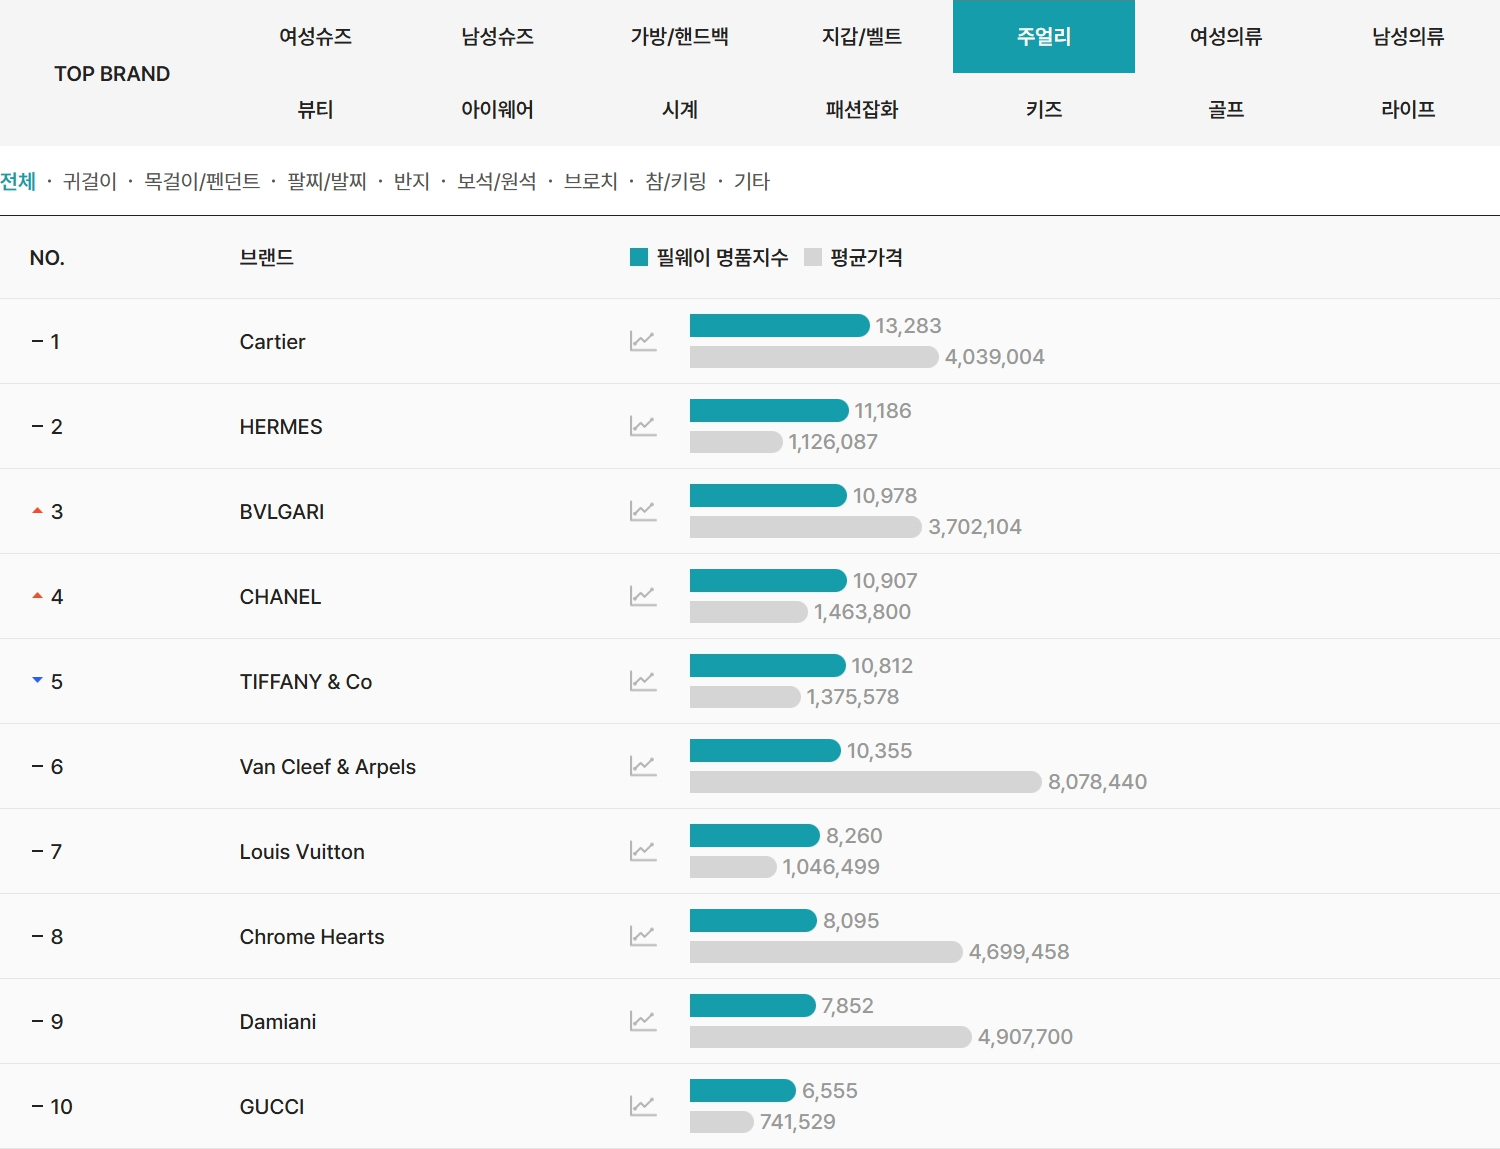Viewport: 1500px width, 1149px height.
Task: Switch to the 지갑/벨트 category tab
Action: coord(861,37)
